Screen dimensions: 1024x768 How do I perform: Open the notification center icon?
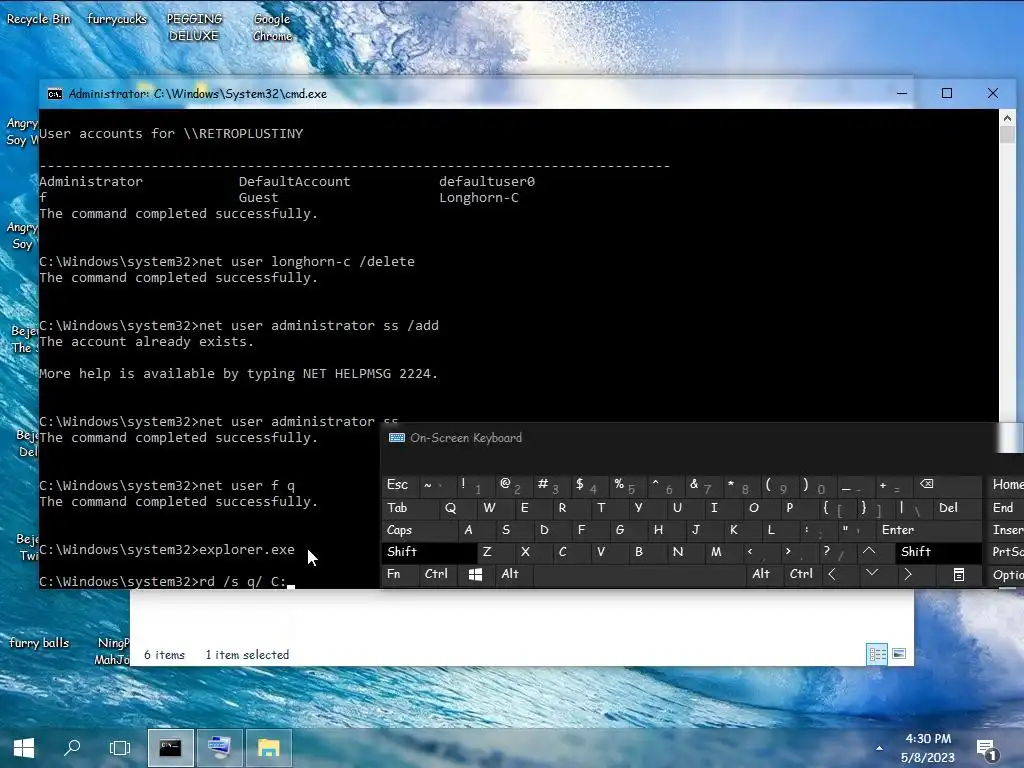(986, 750)
